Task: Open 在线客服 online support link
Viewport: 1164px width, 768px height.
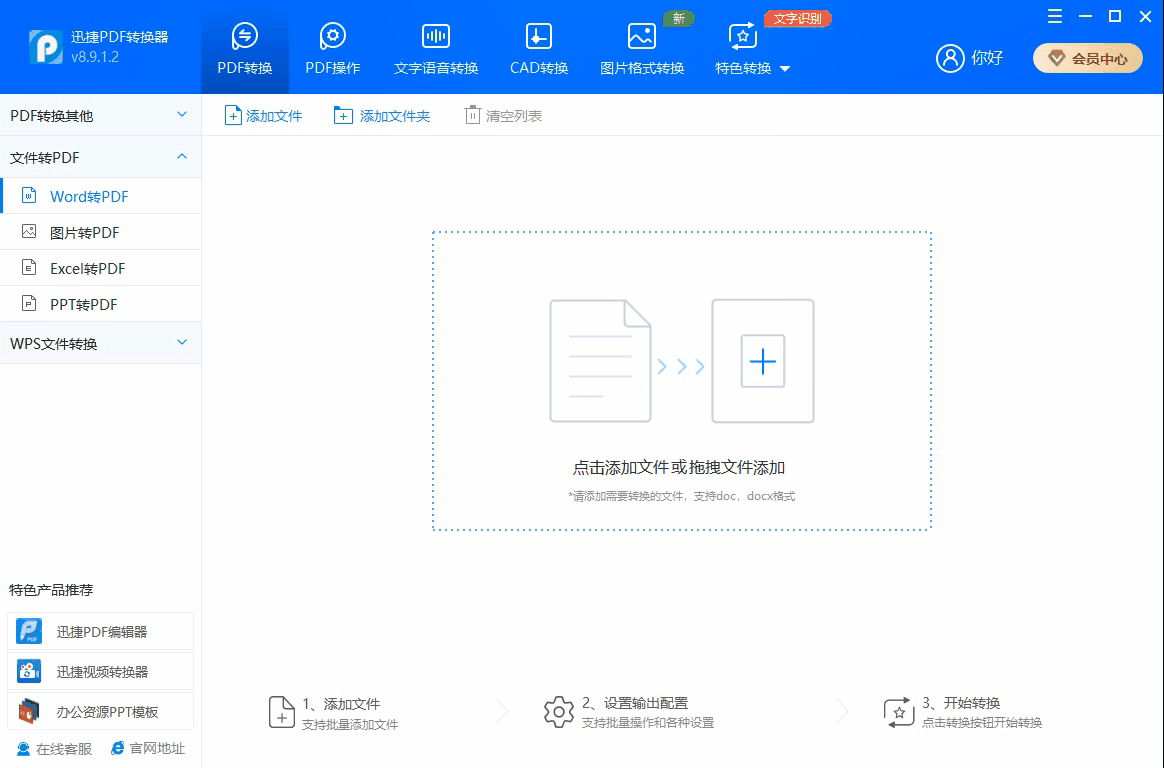Action: pyautogui.click(x=54, y=749)
